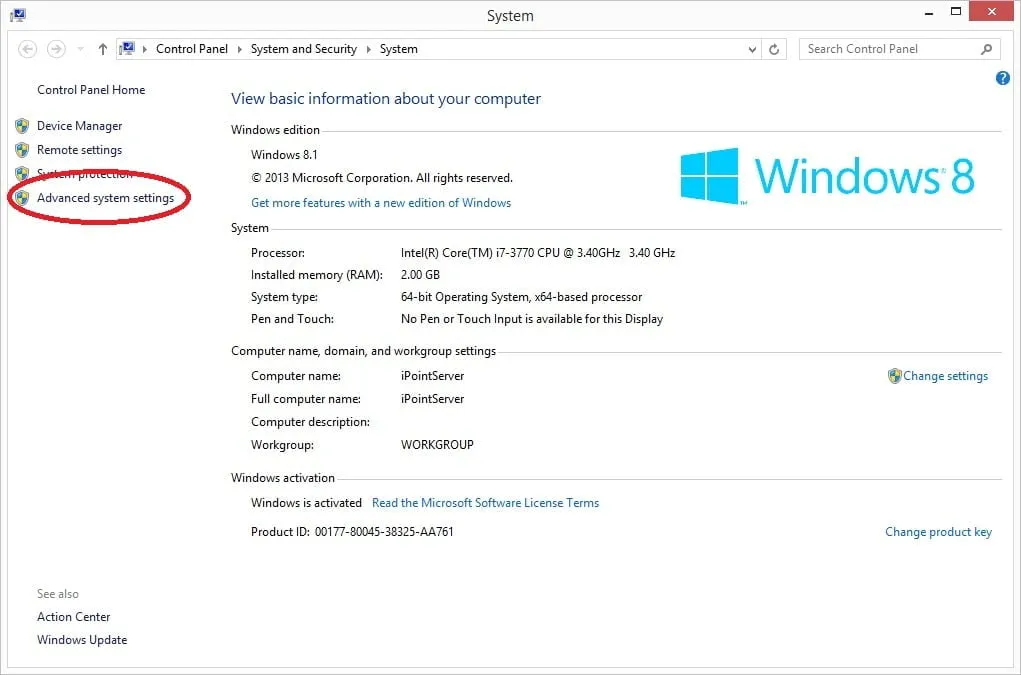Open Windows Update from See also
Screen dimensions: 1021x675
(x=82, y=640)
